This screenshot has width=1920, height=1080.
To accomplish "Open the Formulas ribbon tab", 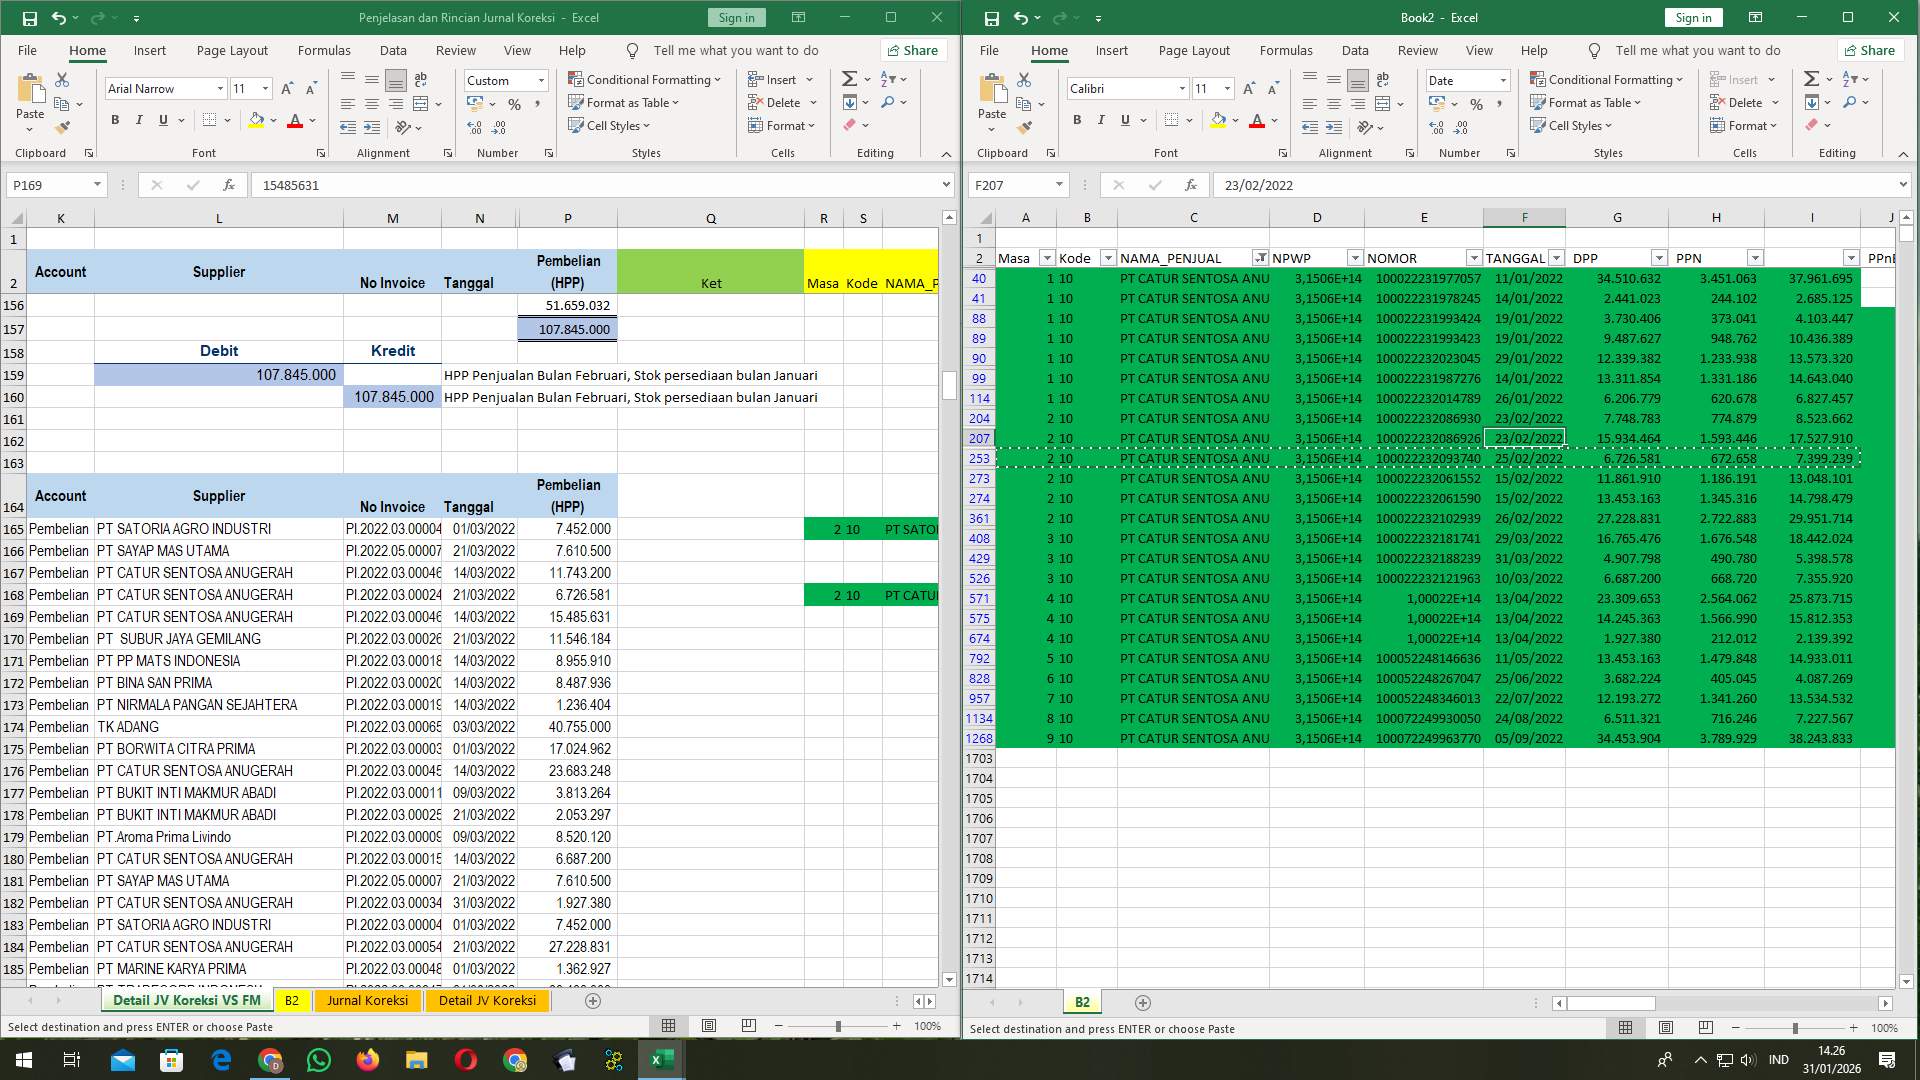I will coord(324,50).
